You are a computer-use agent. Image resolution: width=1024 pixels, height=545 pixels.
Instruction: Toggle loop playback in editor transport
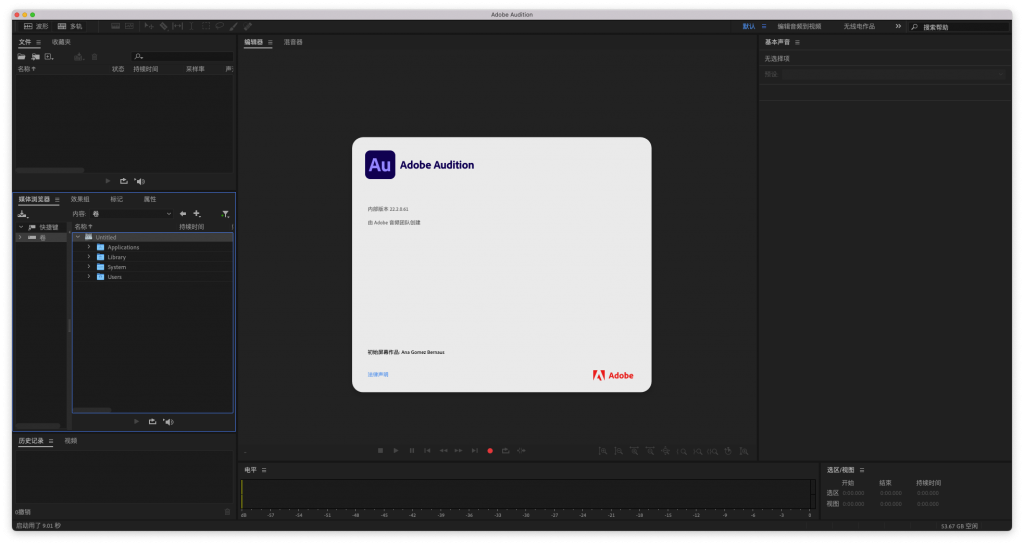505,450
